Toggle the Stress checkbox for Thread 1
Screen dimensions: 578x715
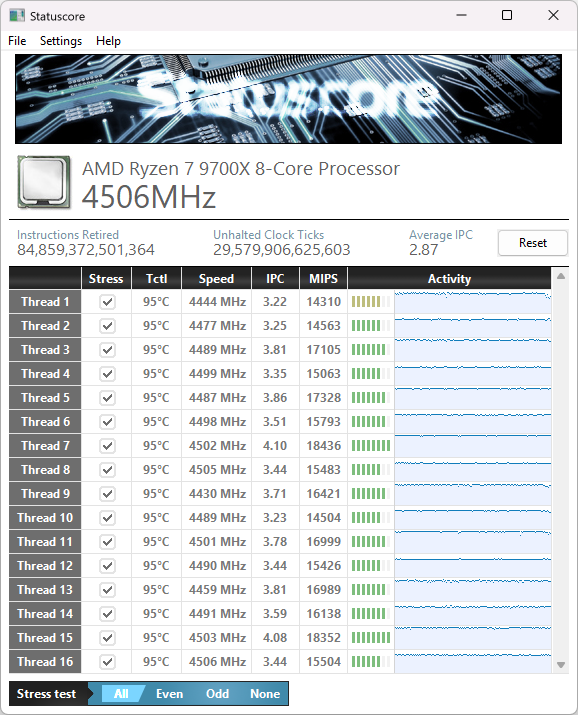pos(108,302)
